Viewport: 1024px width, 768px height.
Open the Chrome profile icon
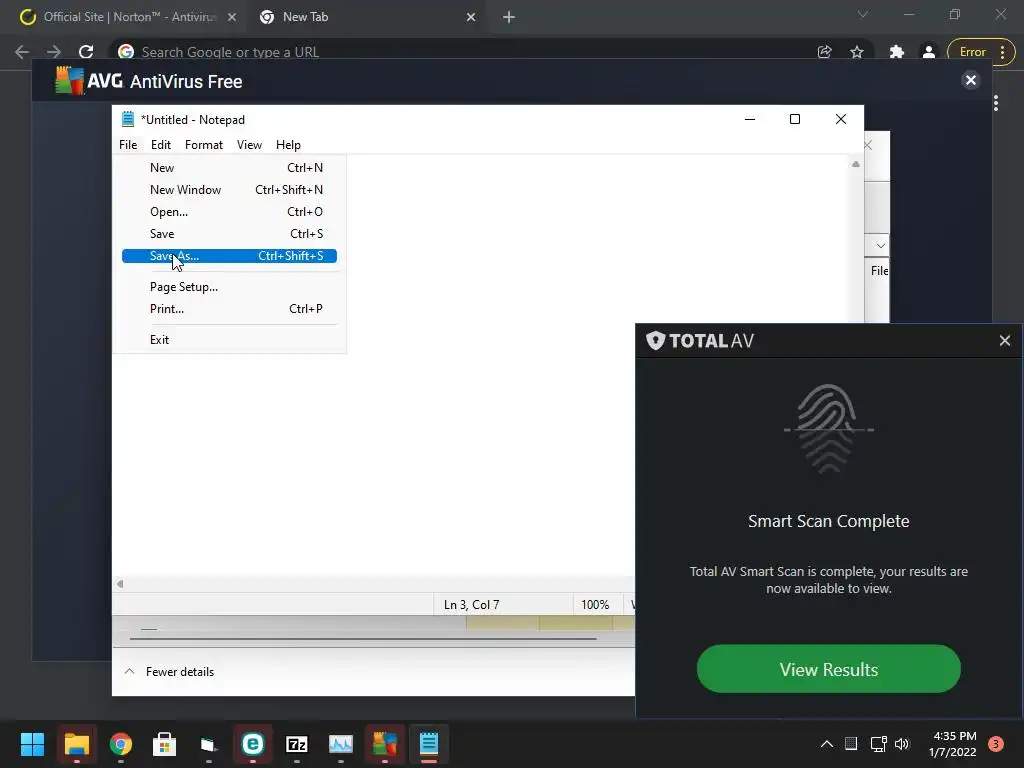tap(929, 52)
